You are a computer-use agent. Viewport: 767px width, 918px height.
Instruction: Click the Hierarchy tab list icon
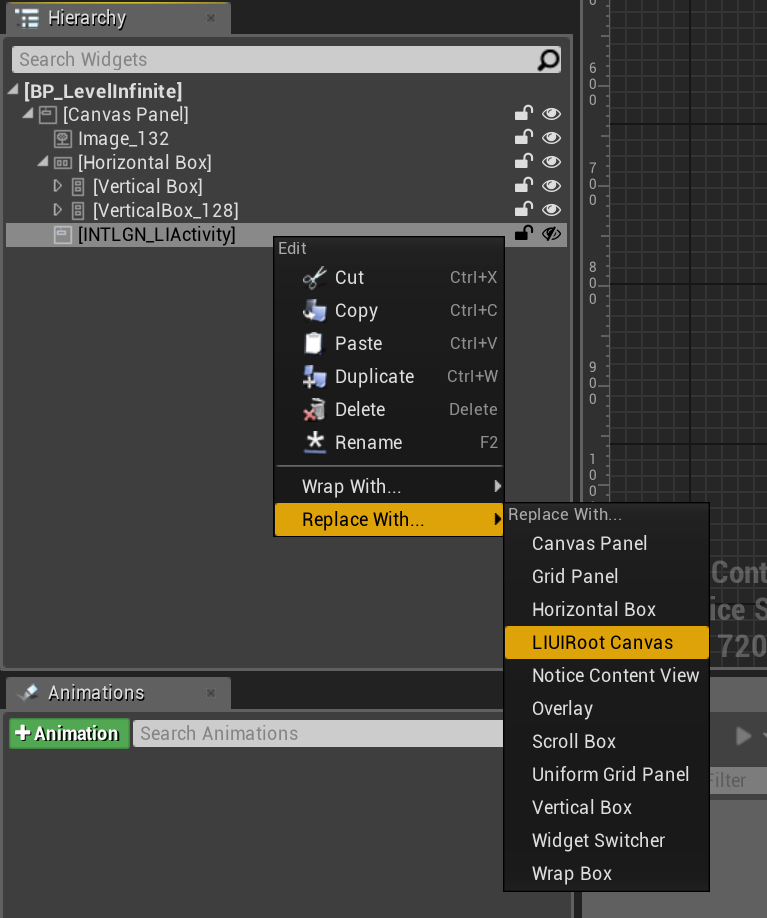click(27, 18)
